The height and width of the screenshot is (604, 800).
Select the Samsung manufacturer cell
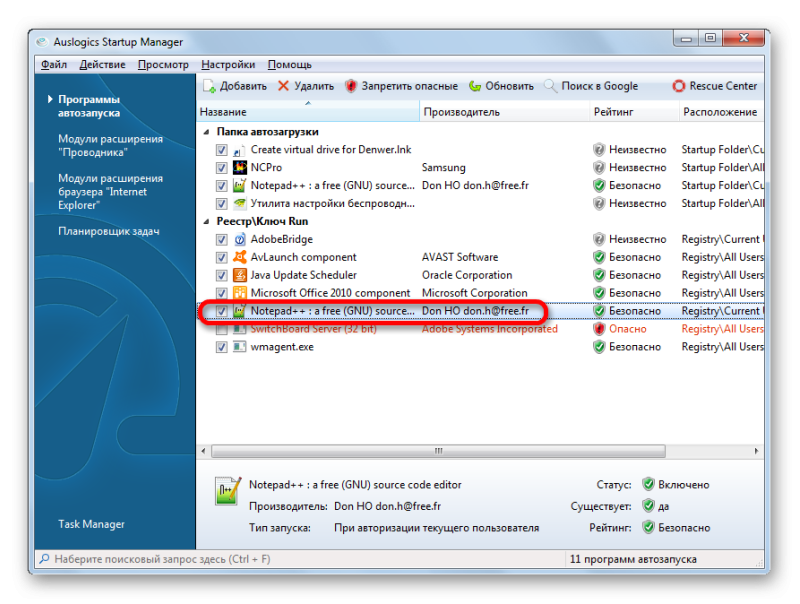click(443, 167)
